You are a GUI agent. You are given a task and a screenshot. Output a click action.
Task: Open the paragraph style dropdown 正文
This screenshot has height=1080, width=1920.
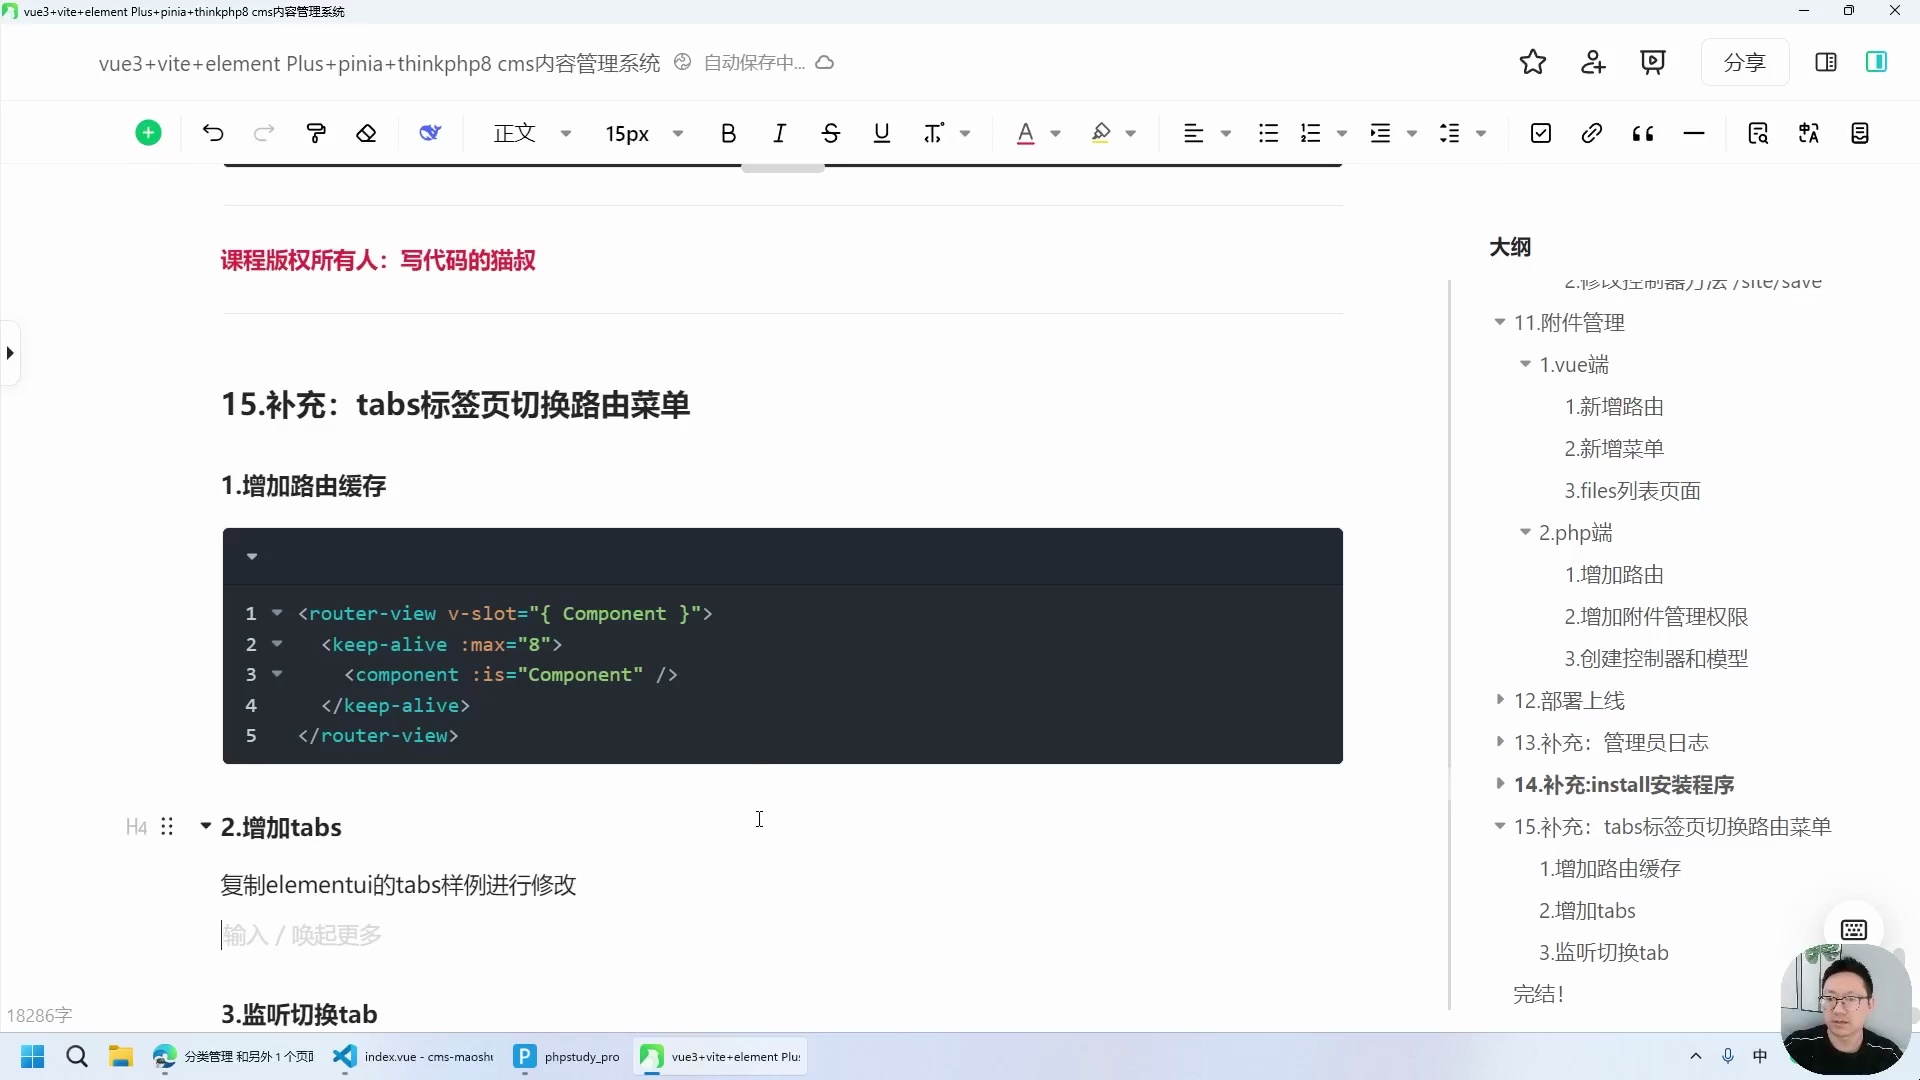point(532,133)
